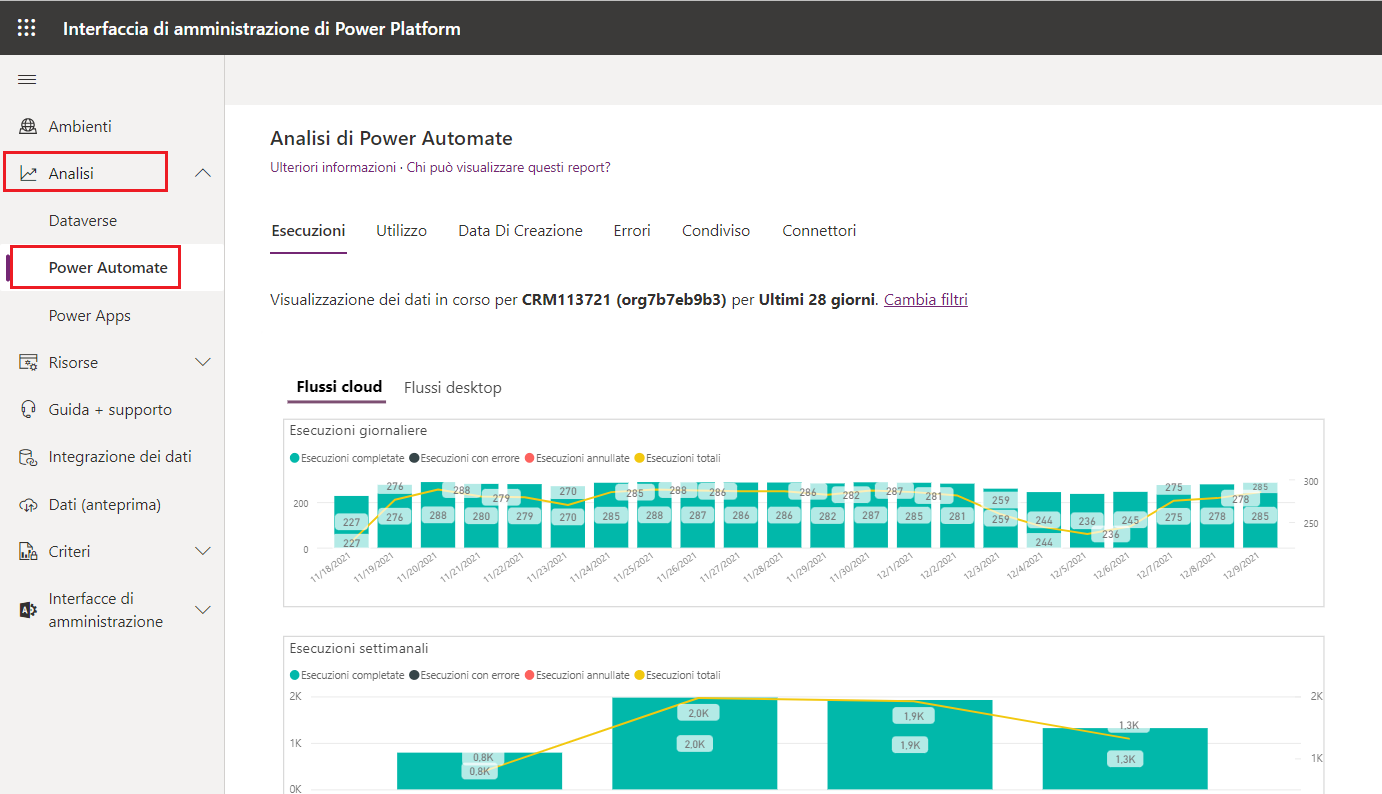Viewport: 1382px width, 794px height.
Task: Open the app launcher waffle icon
Action: 27,28
